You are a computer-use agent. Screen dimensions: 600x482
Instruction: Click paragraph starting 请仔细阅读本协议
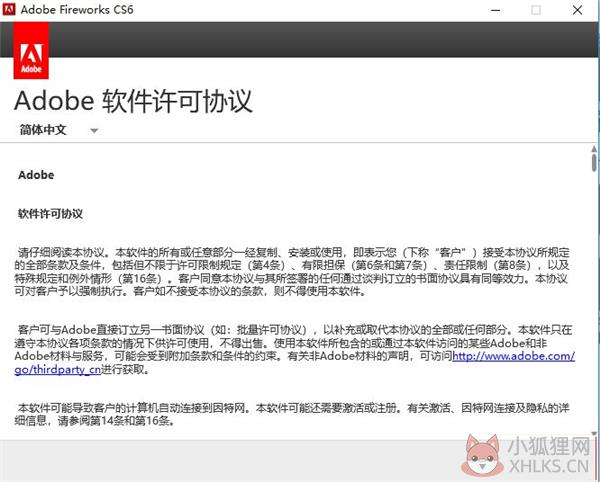point(293,272)
